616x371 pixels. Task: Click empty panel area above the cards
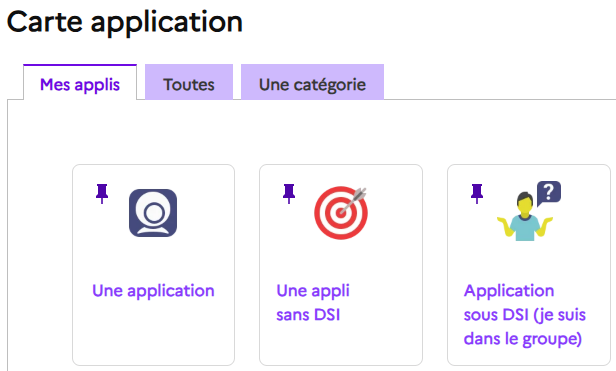pyautogui.click(x=310, y=132)
